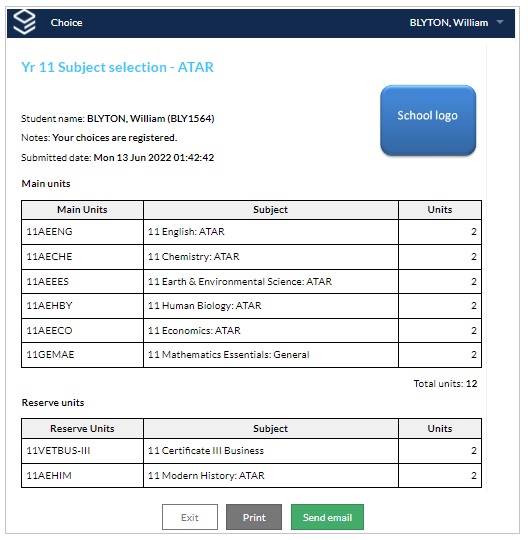The image size is (530, 540).
Task: Click the 11VETBUS-III reserve unit code
Action: (58, 451)
